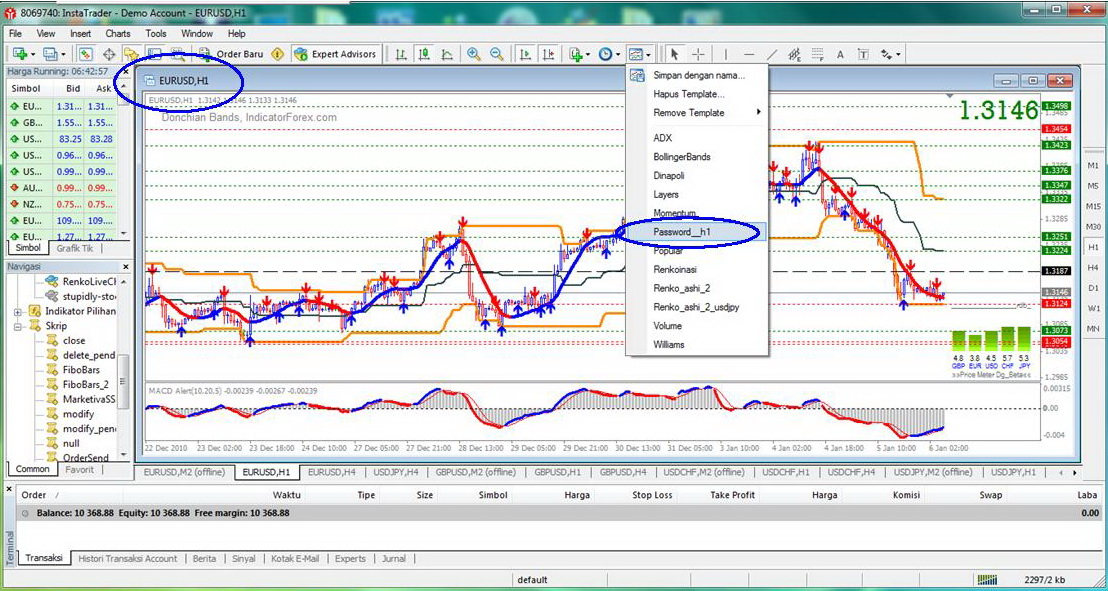
Task: Switch chart to M30 timeframe
Action: point(1092,226)
